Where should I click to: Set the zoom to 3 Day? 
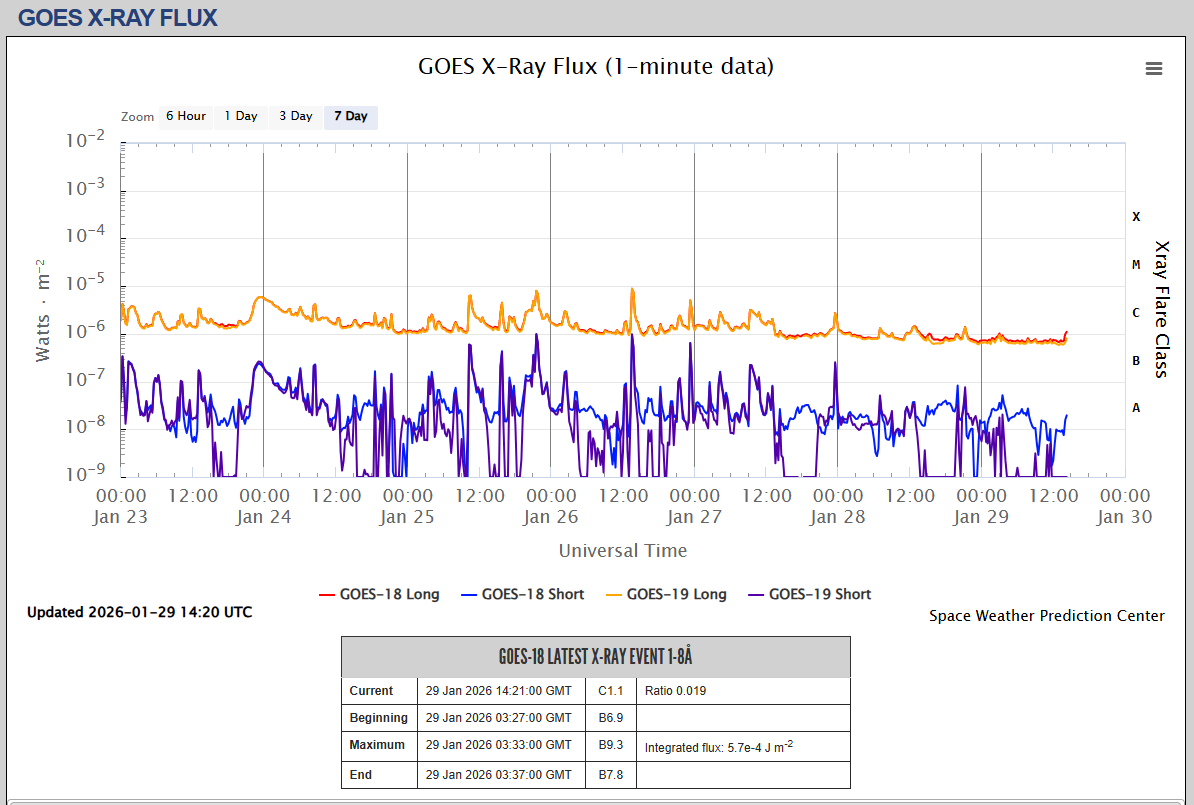(295, 116)
